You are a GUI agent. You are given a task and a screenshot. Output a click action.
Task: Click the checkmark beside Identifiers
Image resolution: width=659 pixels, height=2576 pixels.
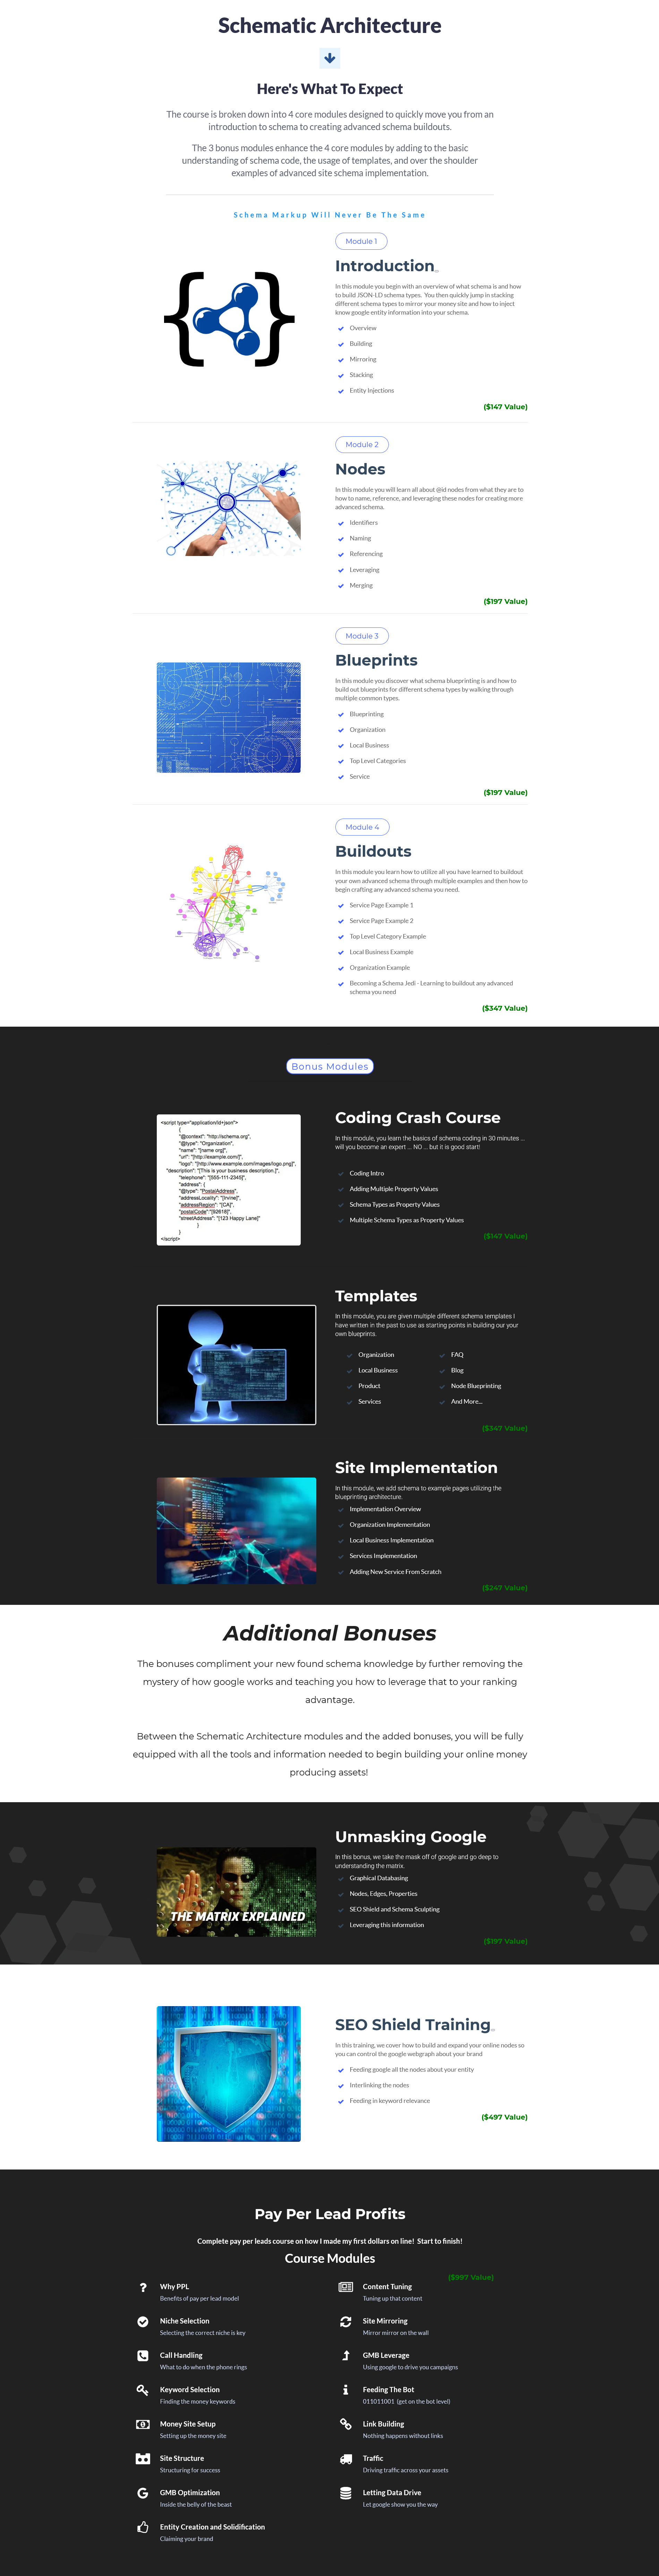point(341,523)
